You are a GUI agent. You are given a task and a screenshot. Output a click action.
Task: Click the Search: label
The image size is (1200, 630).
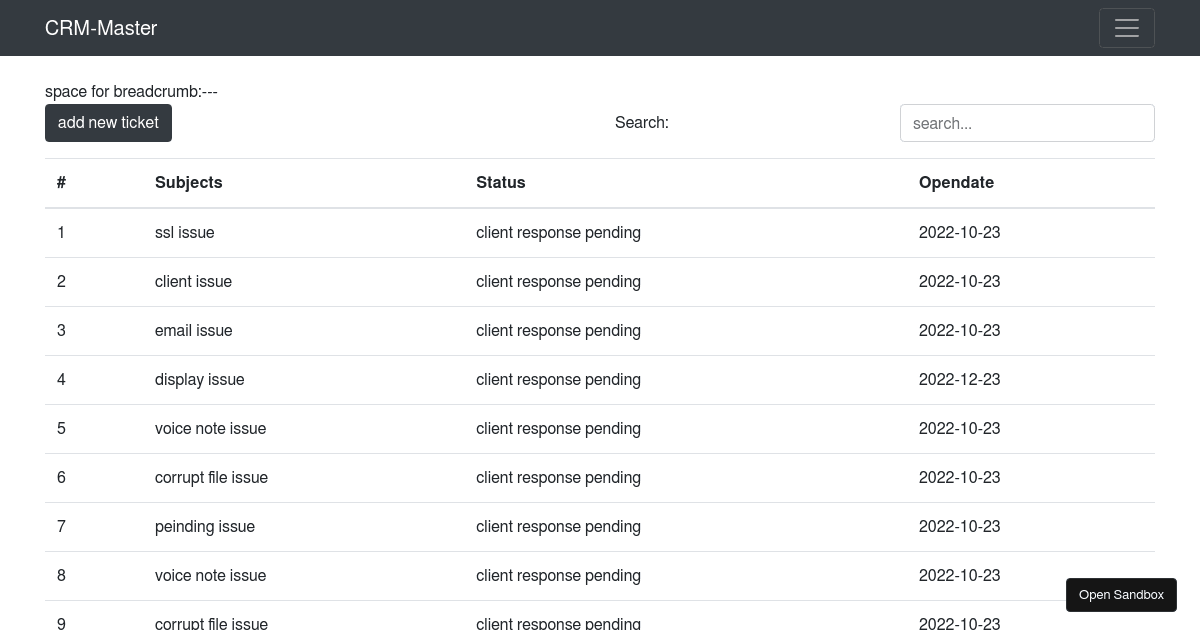642,123
